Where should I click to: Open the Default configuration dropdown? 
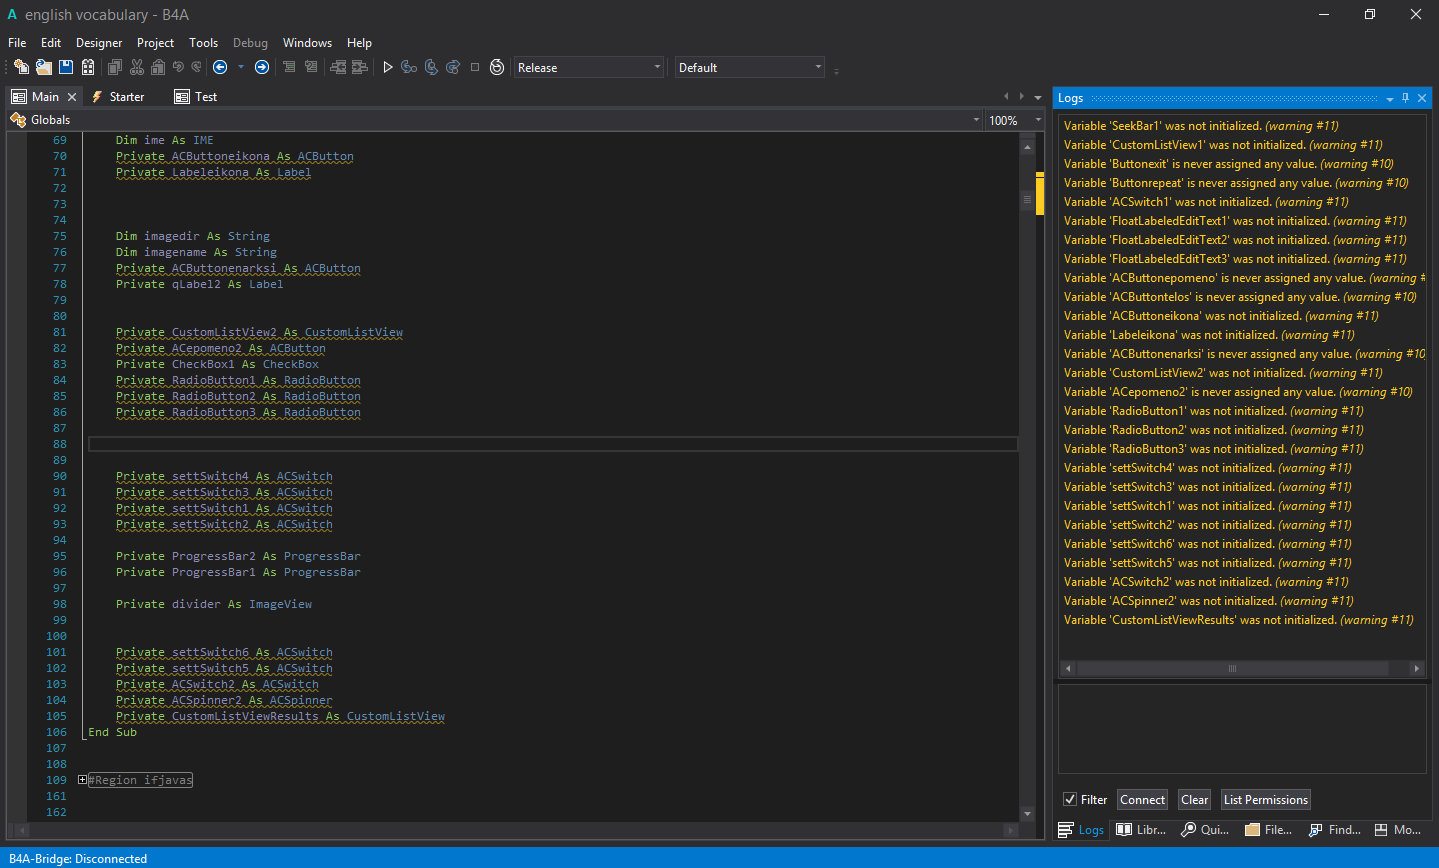817,67
